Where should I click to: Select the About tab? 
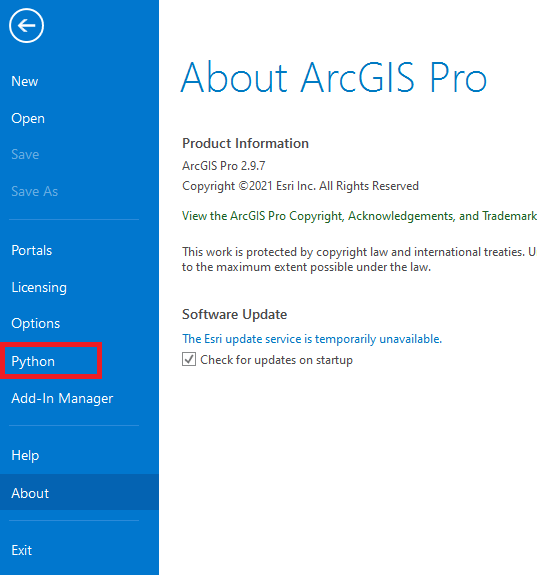[79, 492]
